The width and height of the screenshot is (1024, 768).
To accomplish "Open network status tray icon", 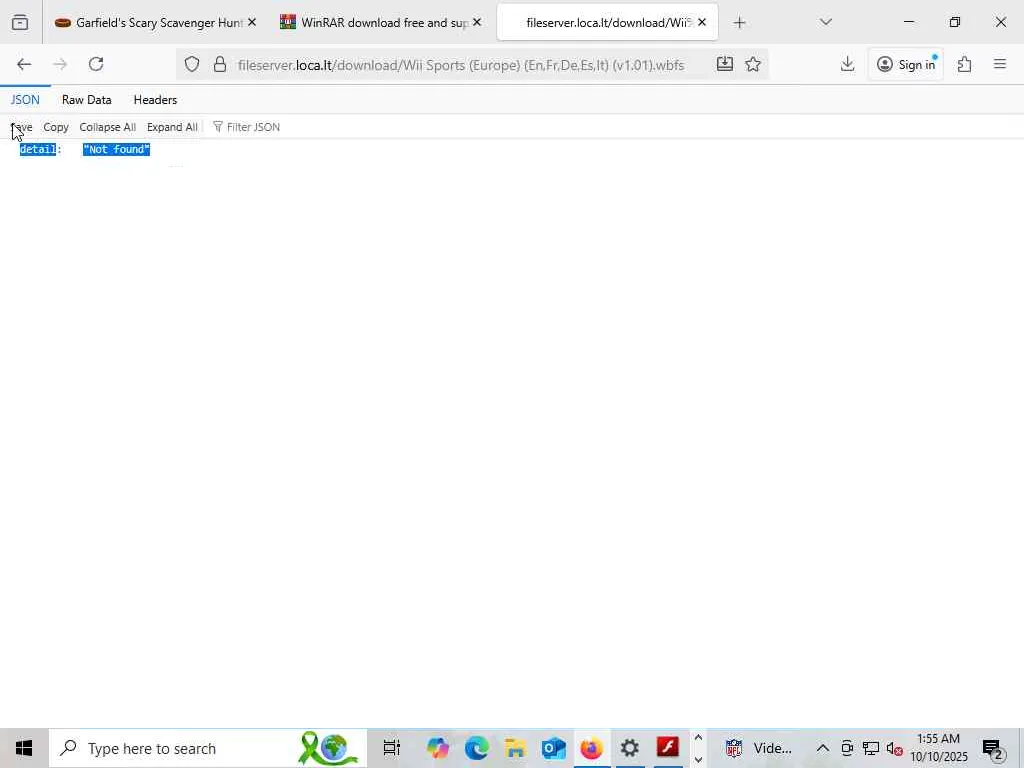I will (871, 748).
